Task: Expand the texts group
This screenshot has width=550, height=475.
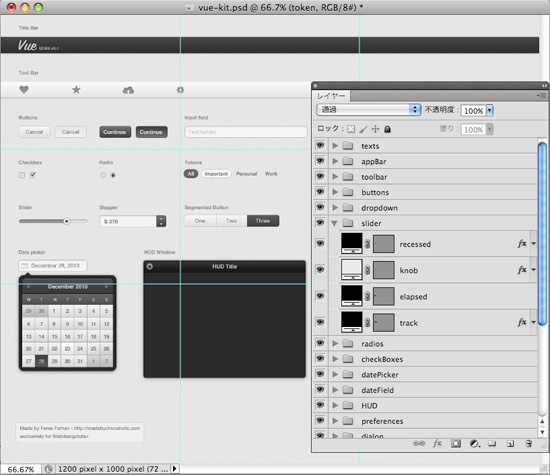Action: (335, 145)
